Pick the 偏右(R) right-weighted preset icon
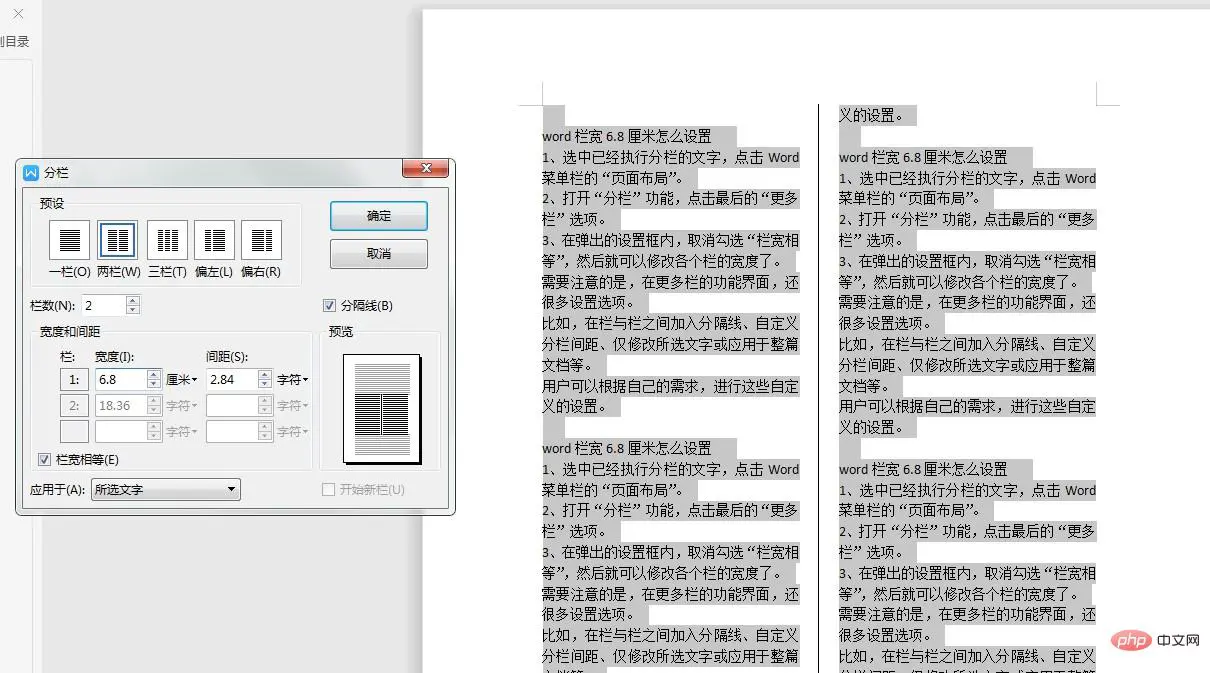This screenshot has height=673, width=1210. click(x=261, y=240)
